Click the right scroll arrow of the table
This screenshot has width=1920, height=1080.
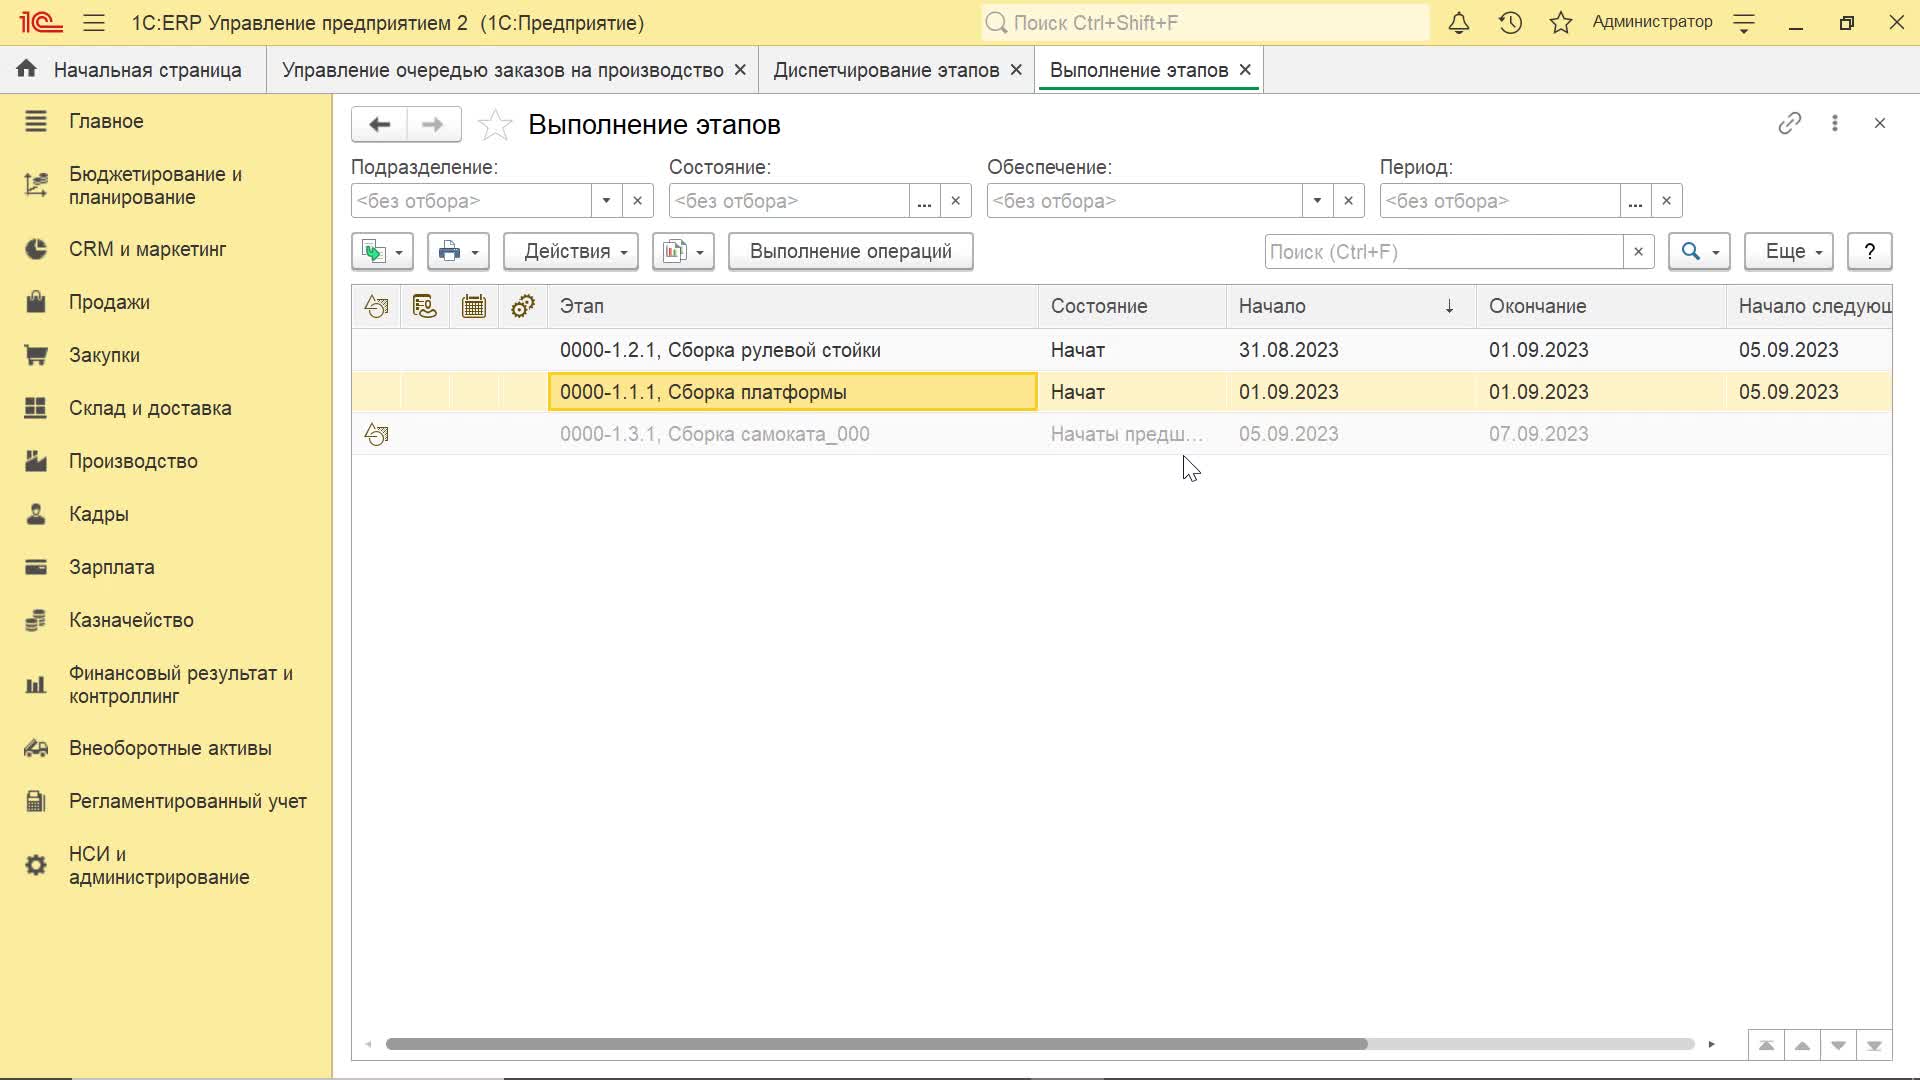pyautogui.click(x=1711, y=1044)
